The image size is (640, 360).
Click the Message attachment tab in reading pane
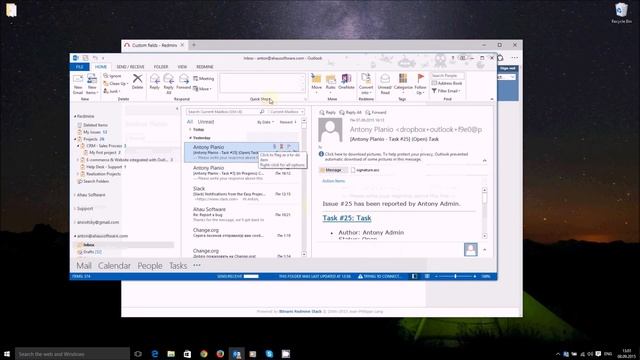pos(333,170)
